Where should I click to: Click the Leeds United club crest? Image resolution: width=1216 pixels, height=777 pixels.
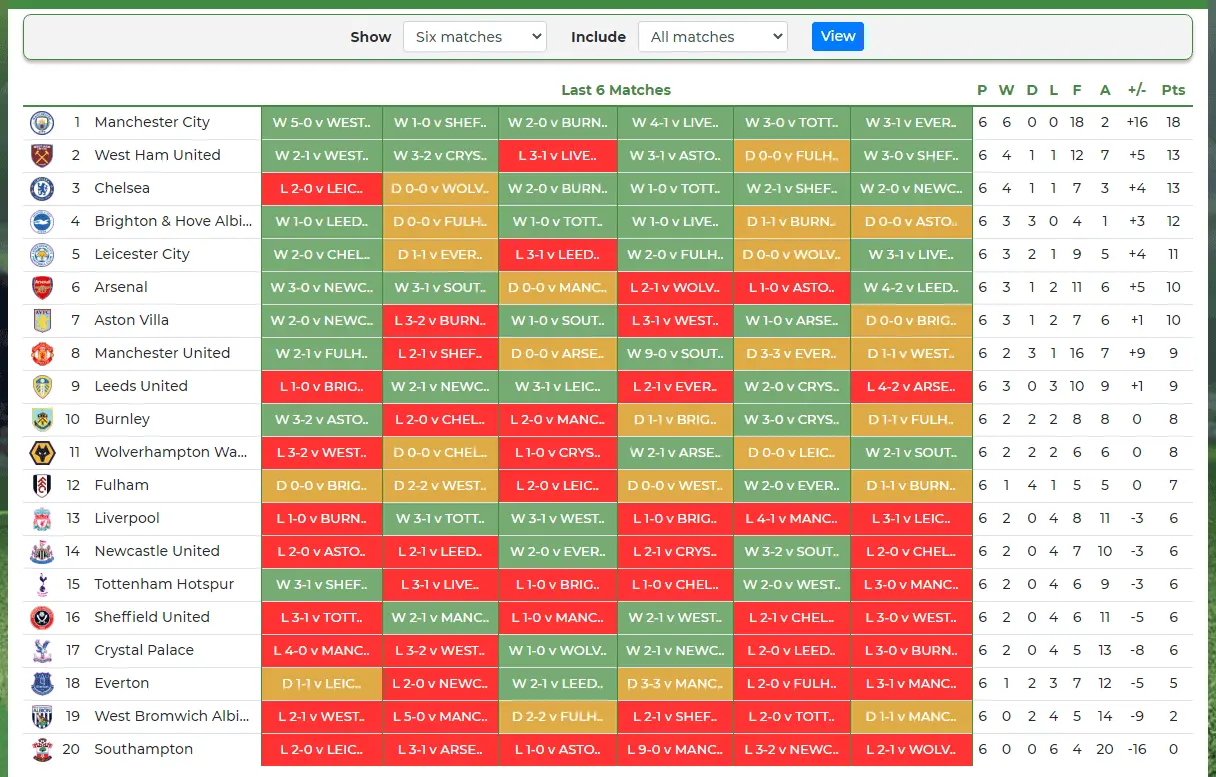[42, 387]
